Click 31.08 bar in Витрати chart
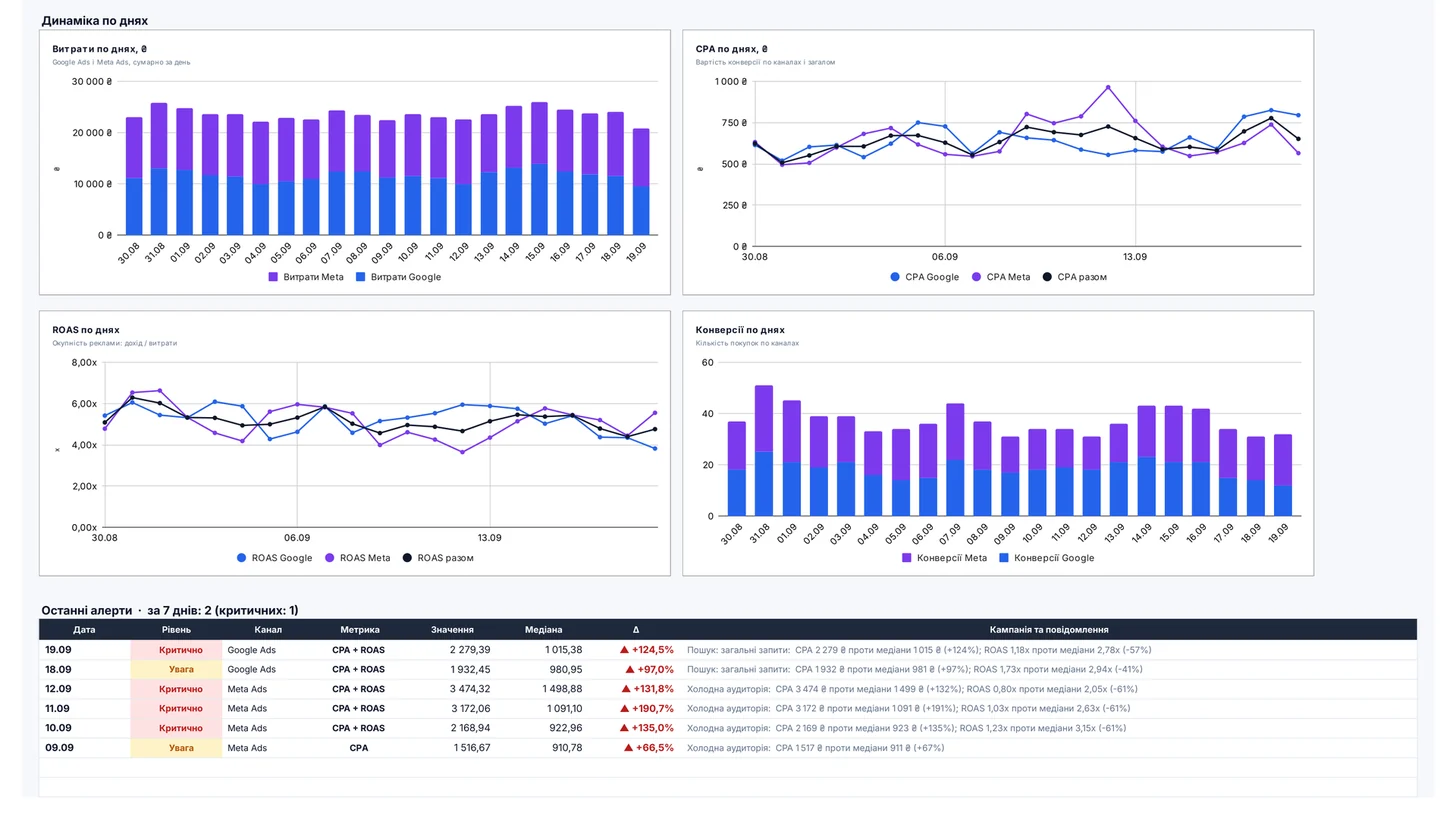Image resolution: width=1456 pixels, height=819 pixels. 159,169
